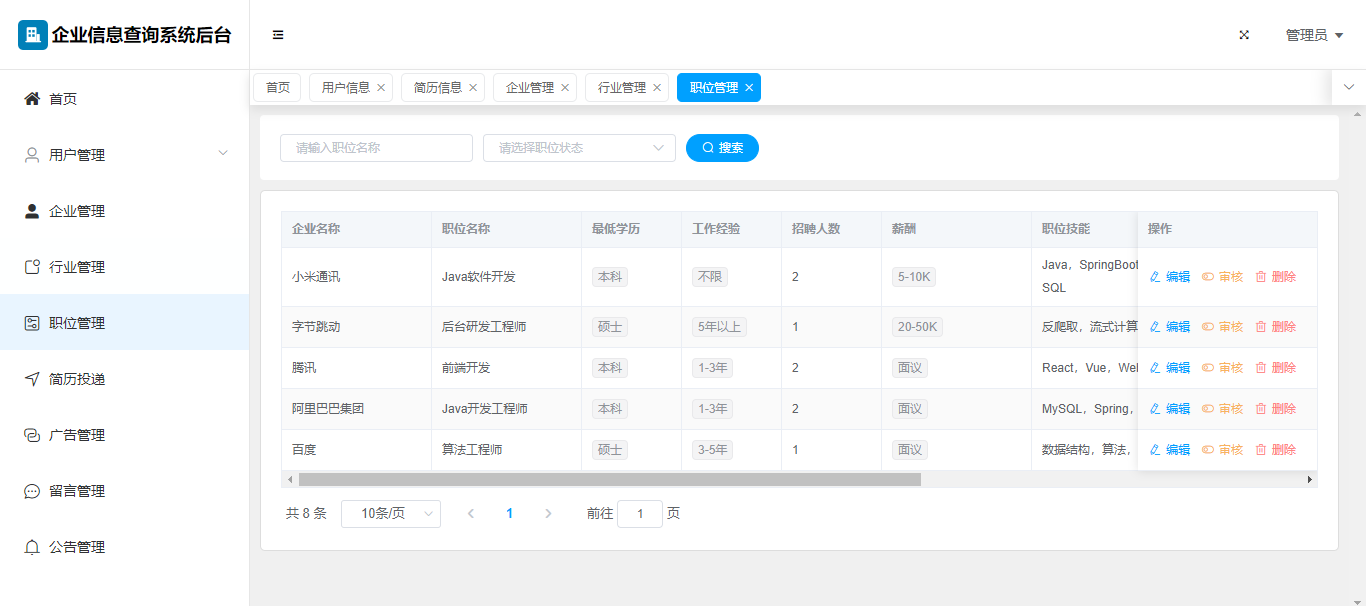Screen dimensions: 1366x606
Task: Close the 行业管理 tab
Action: pos(657,88)
